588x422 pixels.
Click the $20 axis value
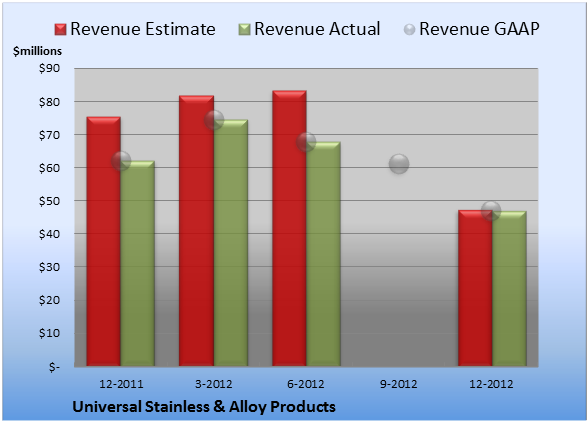[49, 300]
